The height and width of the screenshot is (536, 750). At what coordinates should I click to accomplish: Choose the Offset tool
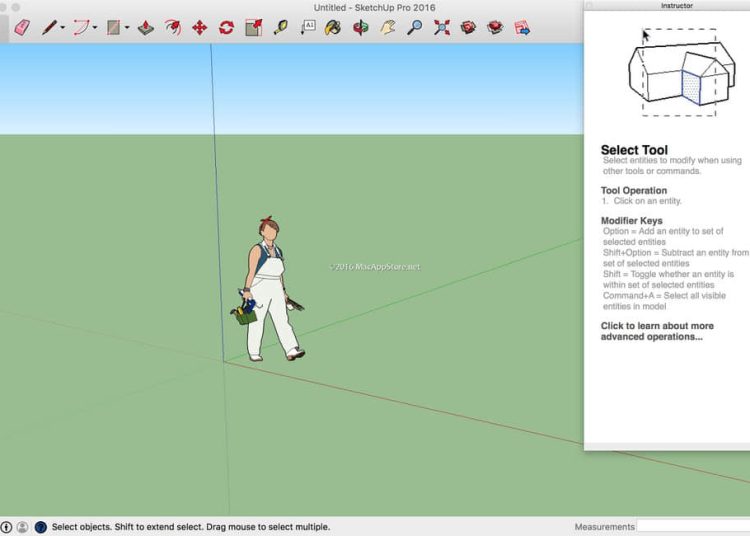(x=172, y=28)
